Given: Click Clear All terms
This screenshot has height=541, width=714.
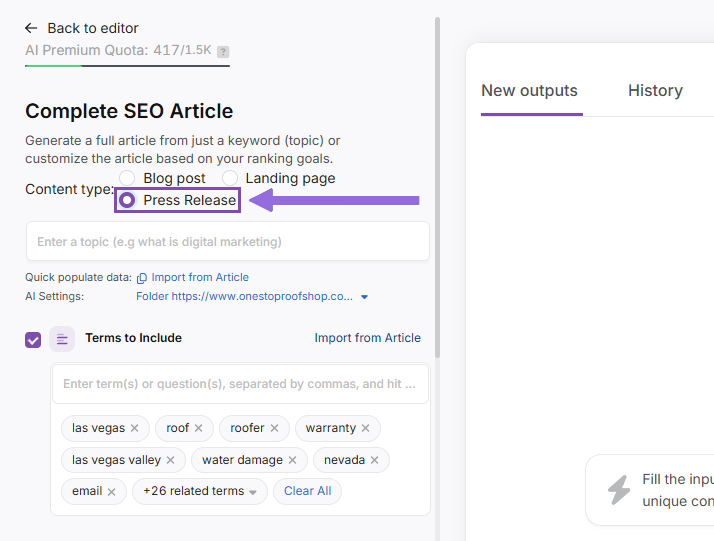Looking at the screenshot, I should click(x=307, y=491).
